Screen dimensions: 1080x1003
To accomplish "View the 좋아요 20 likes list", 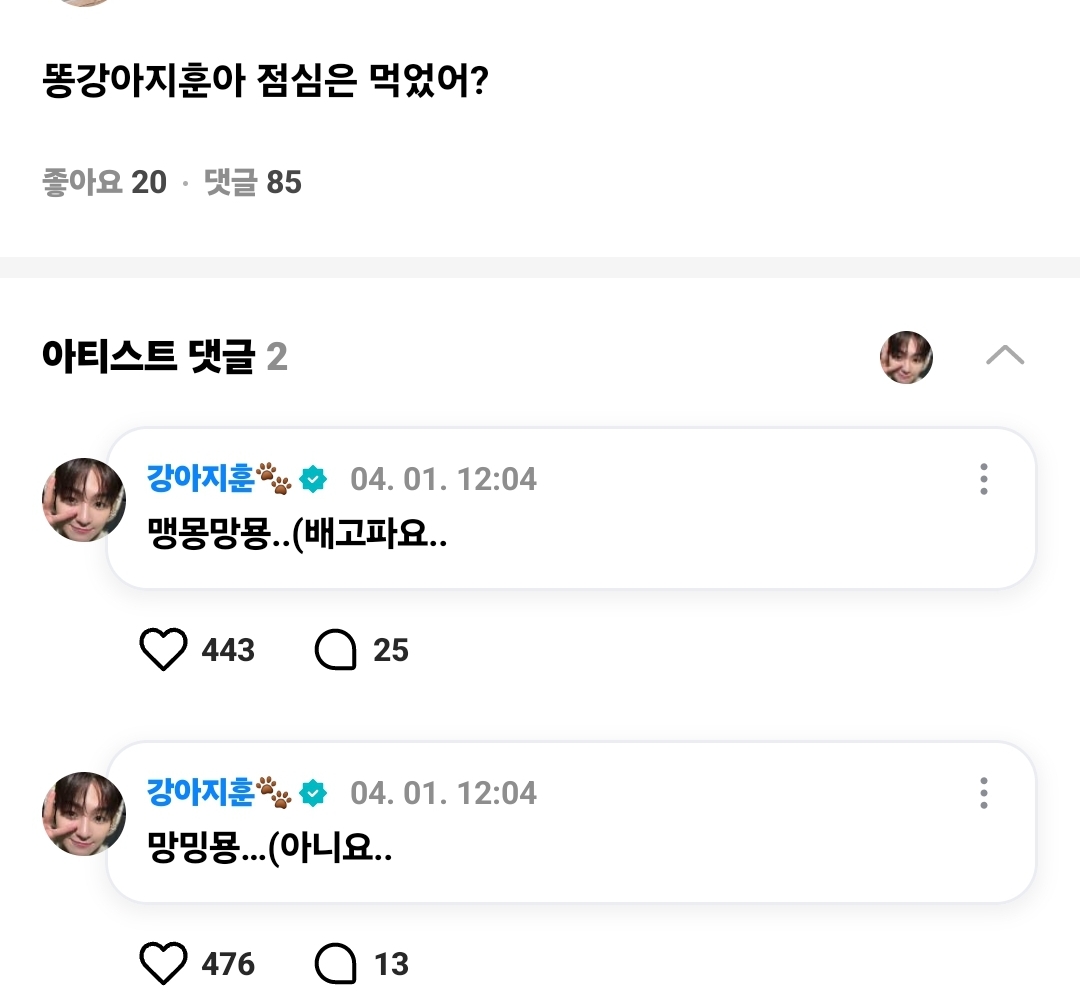I will 104,183.
